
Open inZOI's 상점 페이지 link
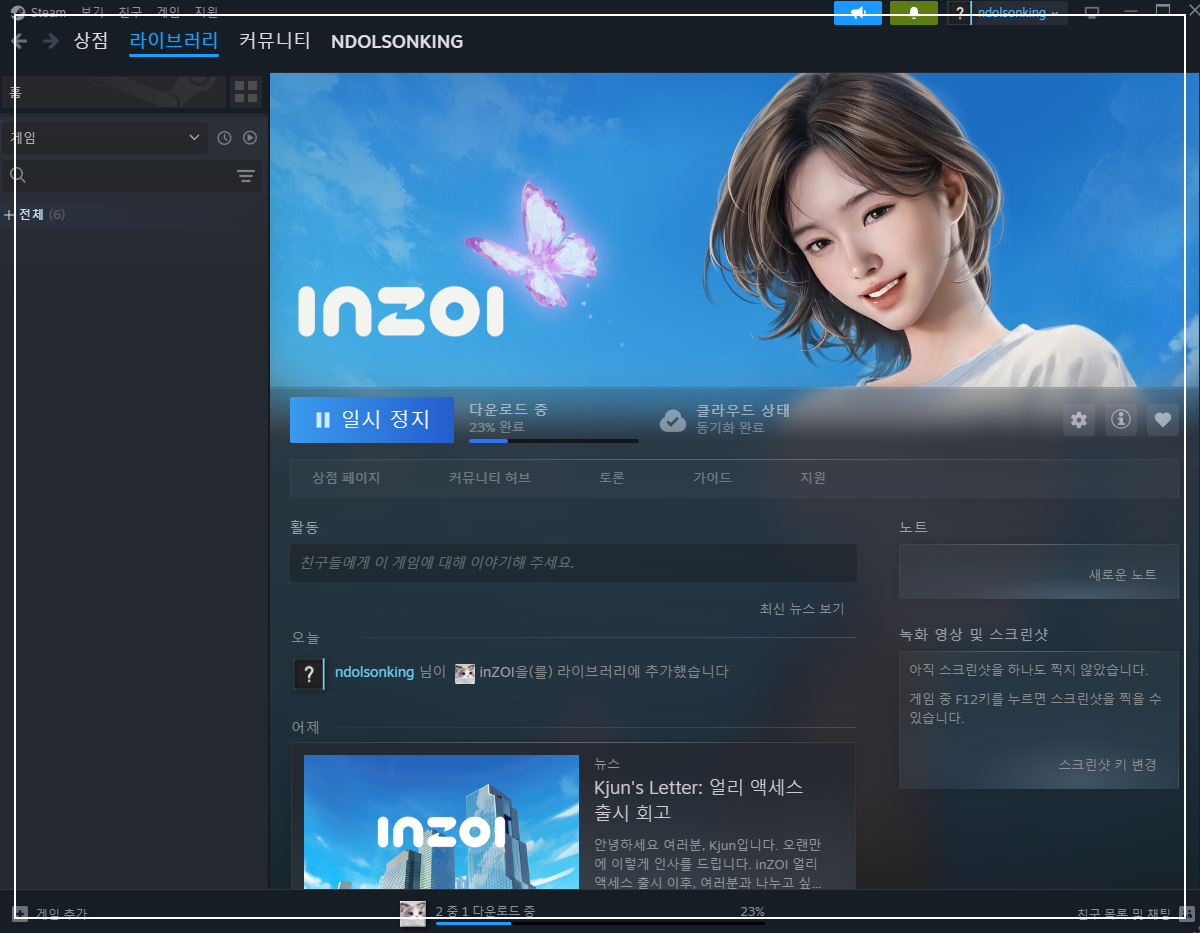point(346,478)
